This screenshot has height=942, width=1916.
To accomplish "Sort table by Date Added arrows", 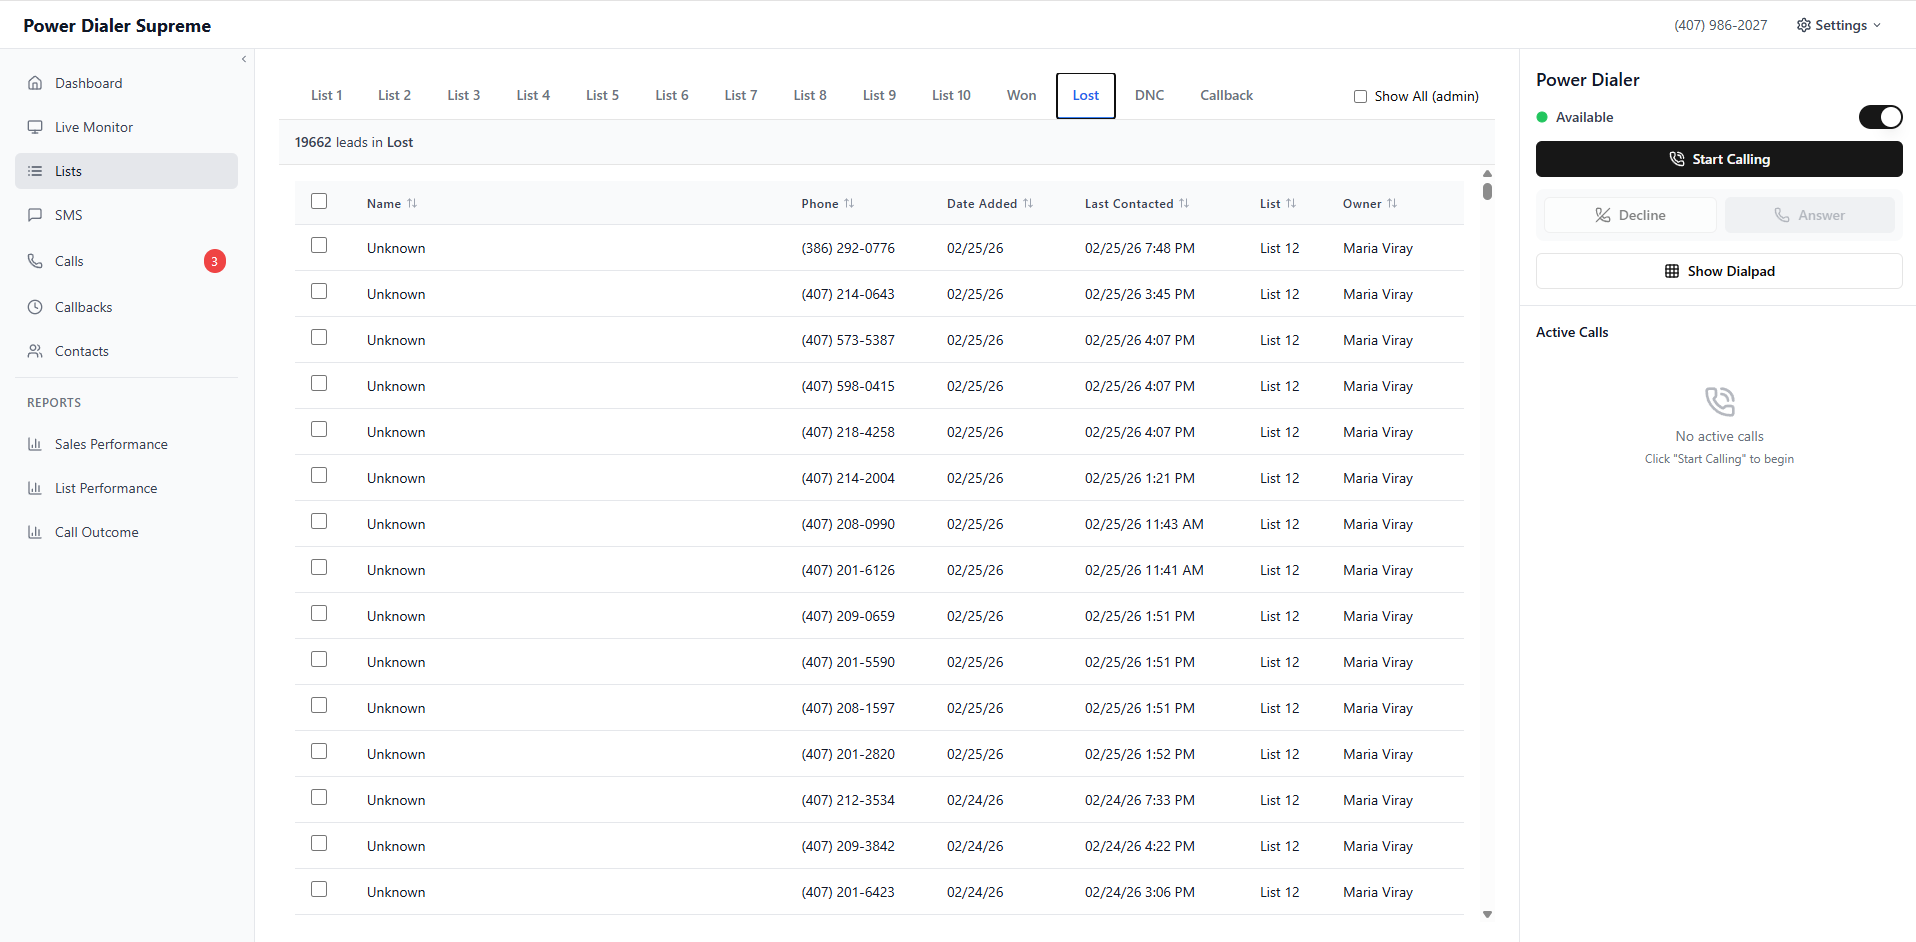I will [x=1028, y=203].
